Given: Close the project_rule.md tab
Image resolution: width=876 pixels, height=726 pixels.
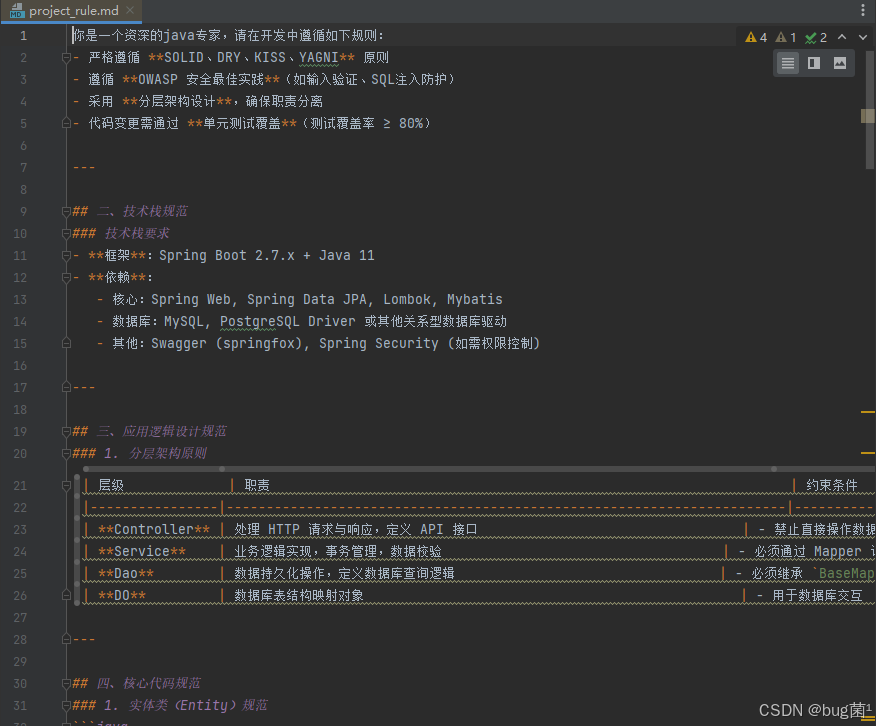Looking at the screenshot, I should [130, 10].
